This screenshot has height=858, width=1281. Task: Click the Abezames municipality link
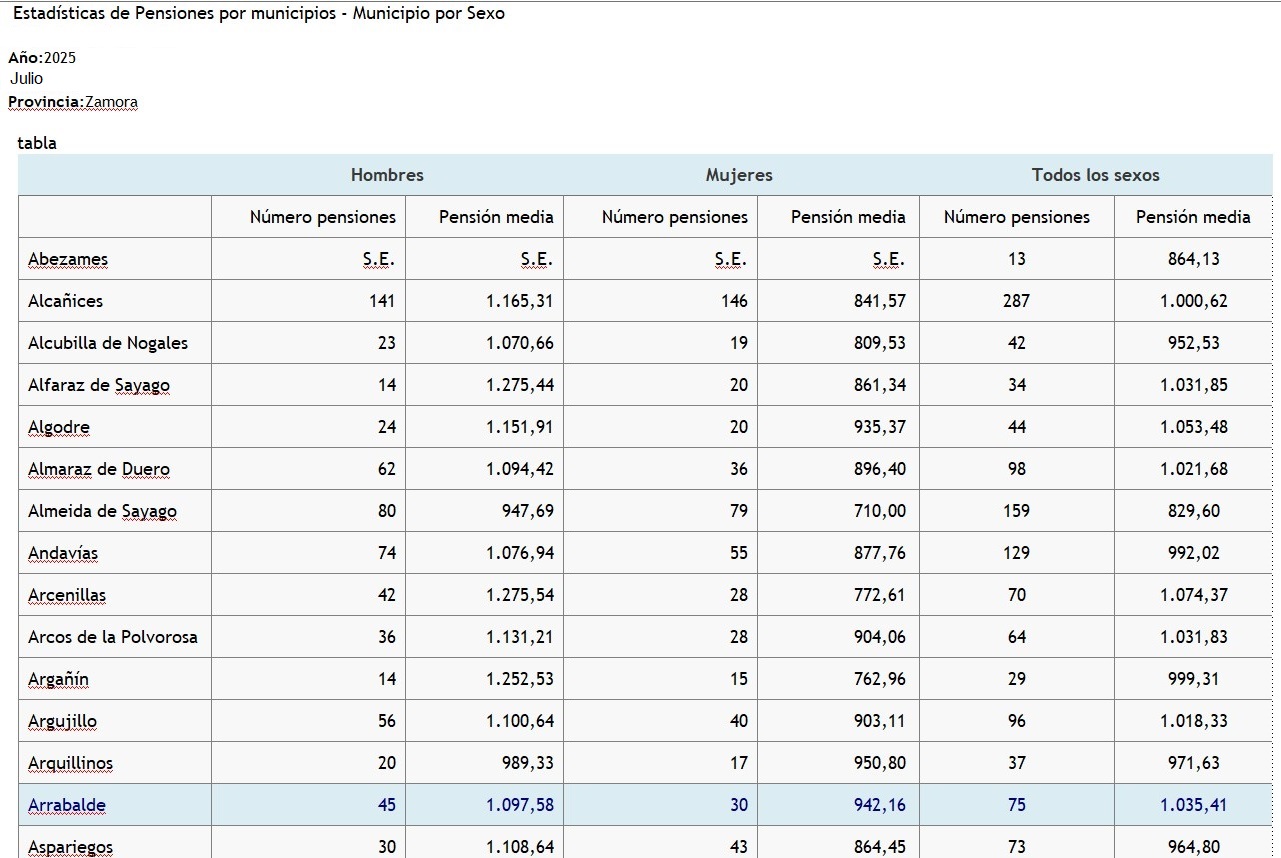[x=68, y=259]
